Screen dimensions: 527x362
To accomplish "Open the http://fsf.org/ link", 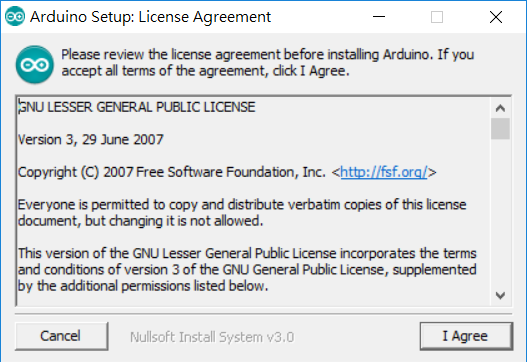I will coord(383,172).
